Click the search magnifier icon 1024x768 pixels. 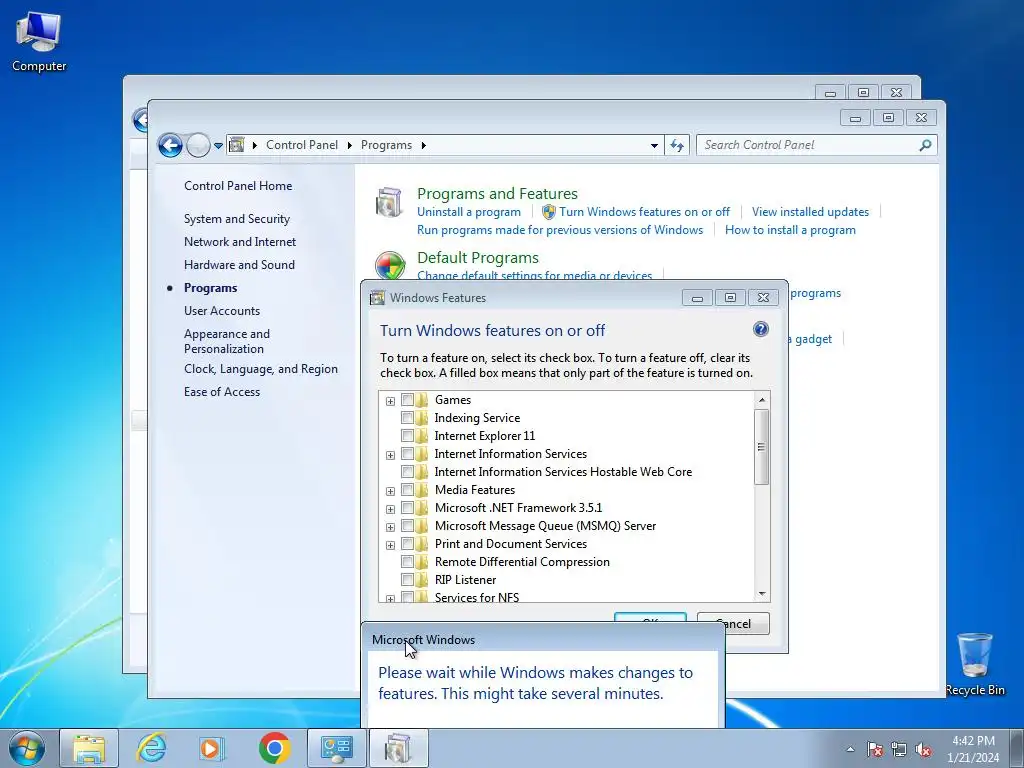[925, 145]
